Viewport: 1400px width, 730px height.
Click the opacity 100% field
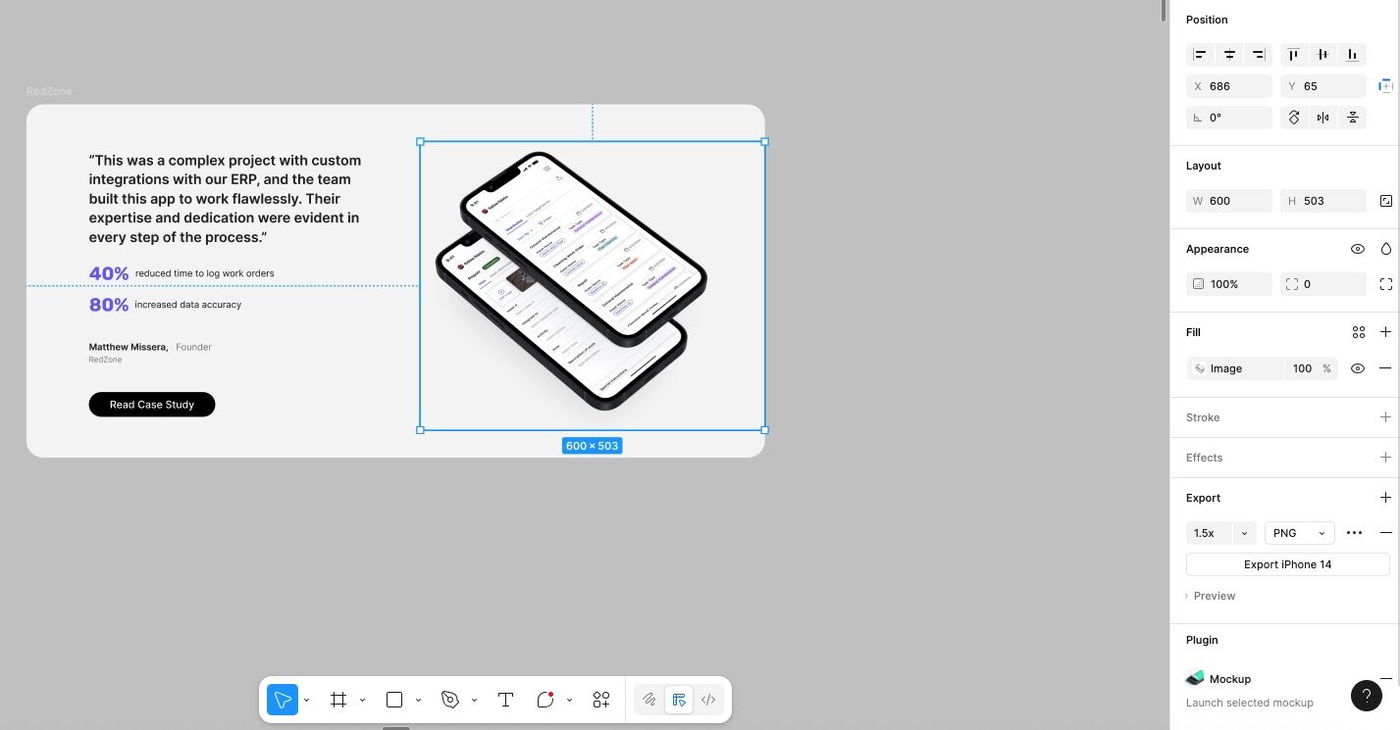coord(1229,284)
